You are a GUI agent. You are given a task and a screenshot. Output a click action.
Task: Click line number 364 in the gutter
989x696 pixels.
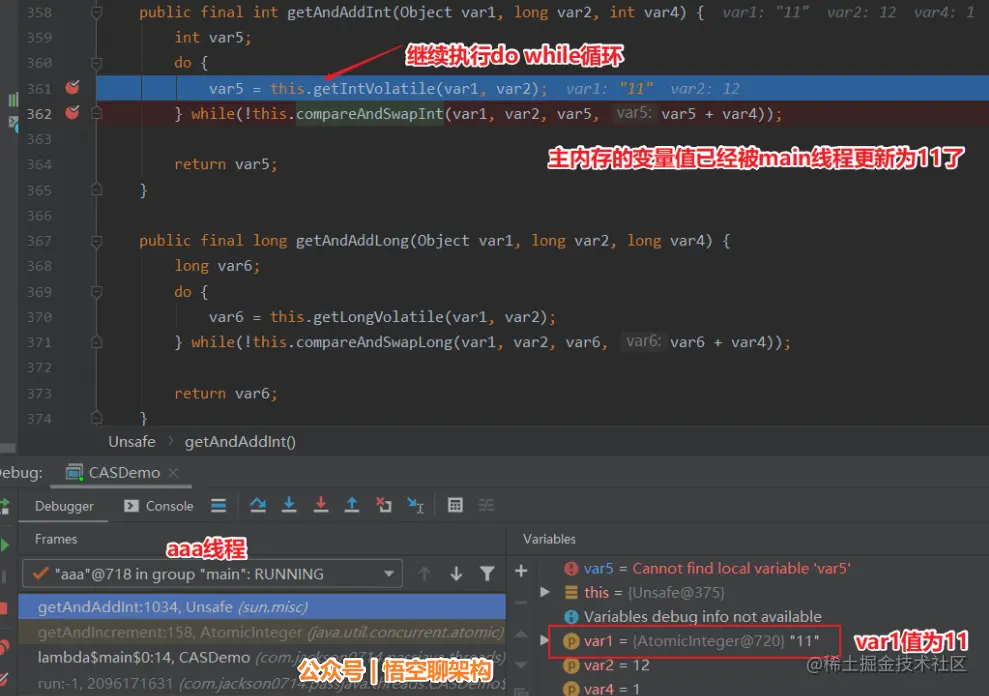pyautogui.click(x=39, y=164)
